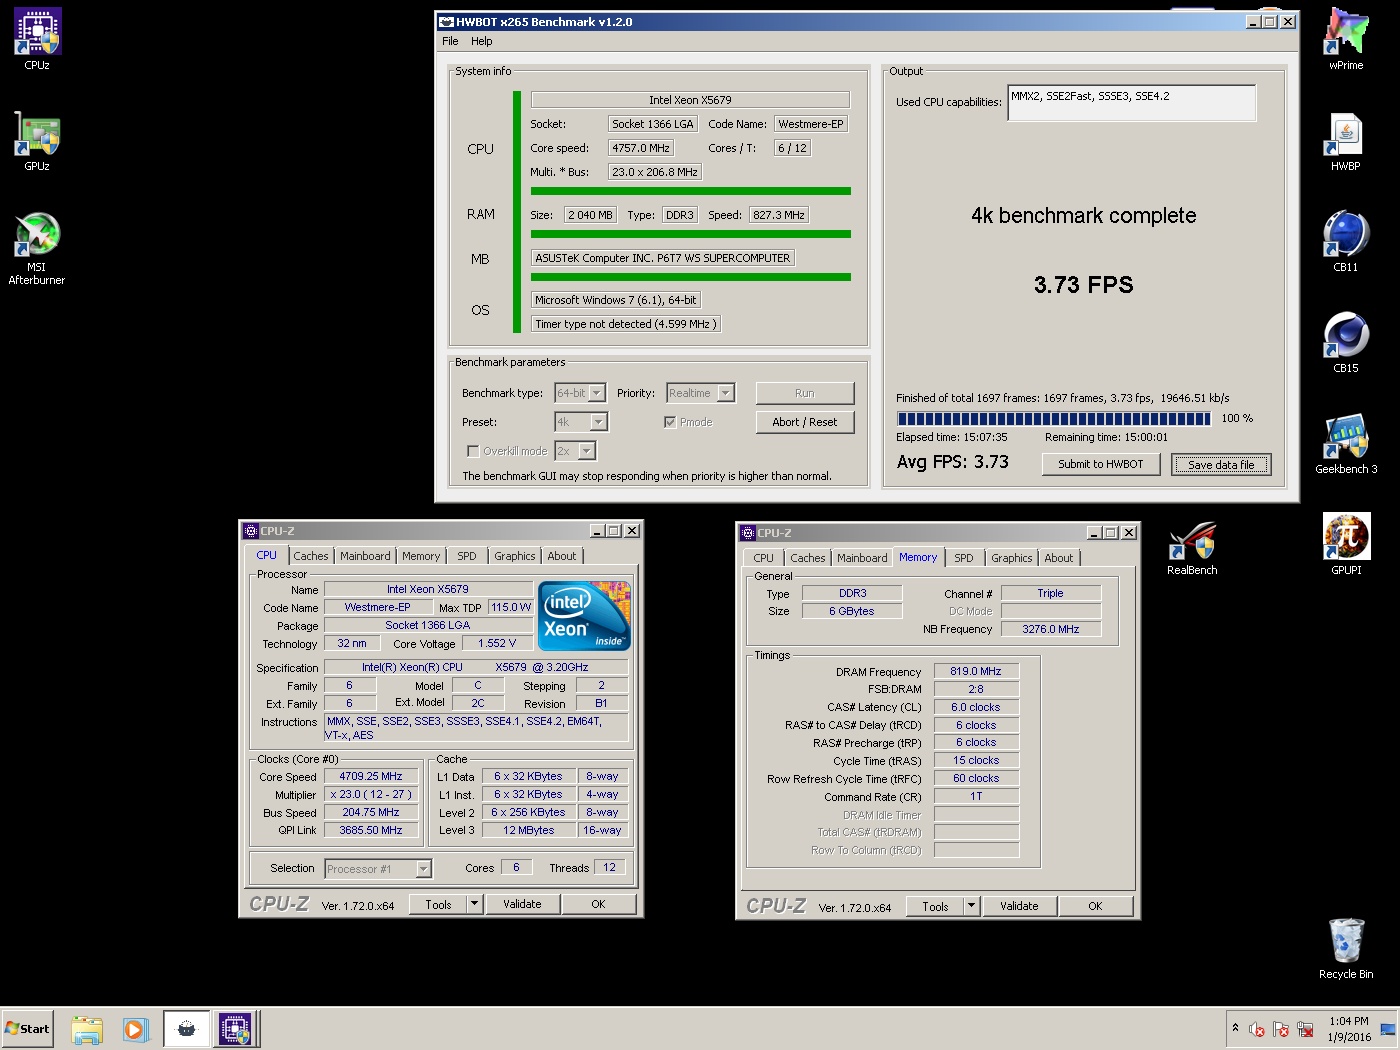
Task: Select CPU tab in Memory CPU-Z window
Action: [763, 558]
